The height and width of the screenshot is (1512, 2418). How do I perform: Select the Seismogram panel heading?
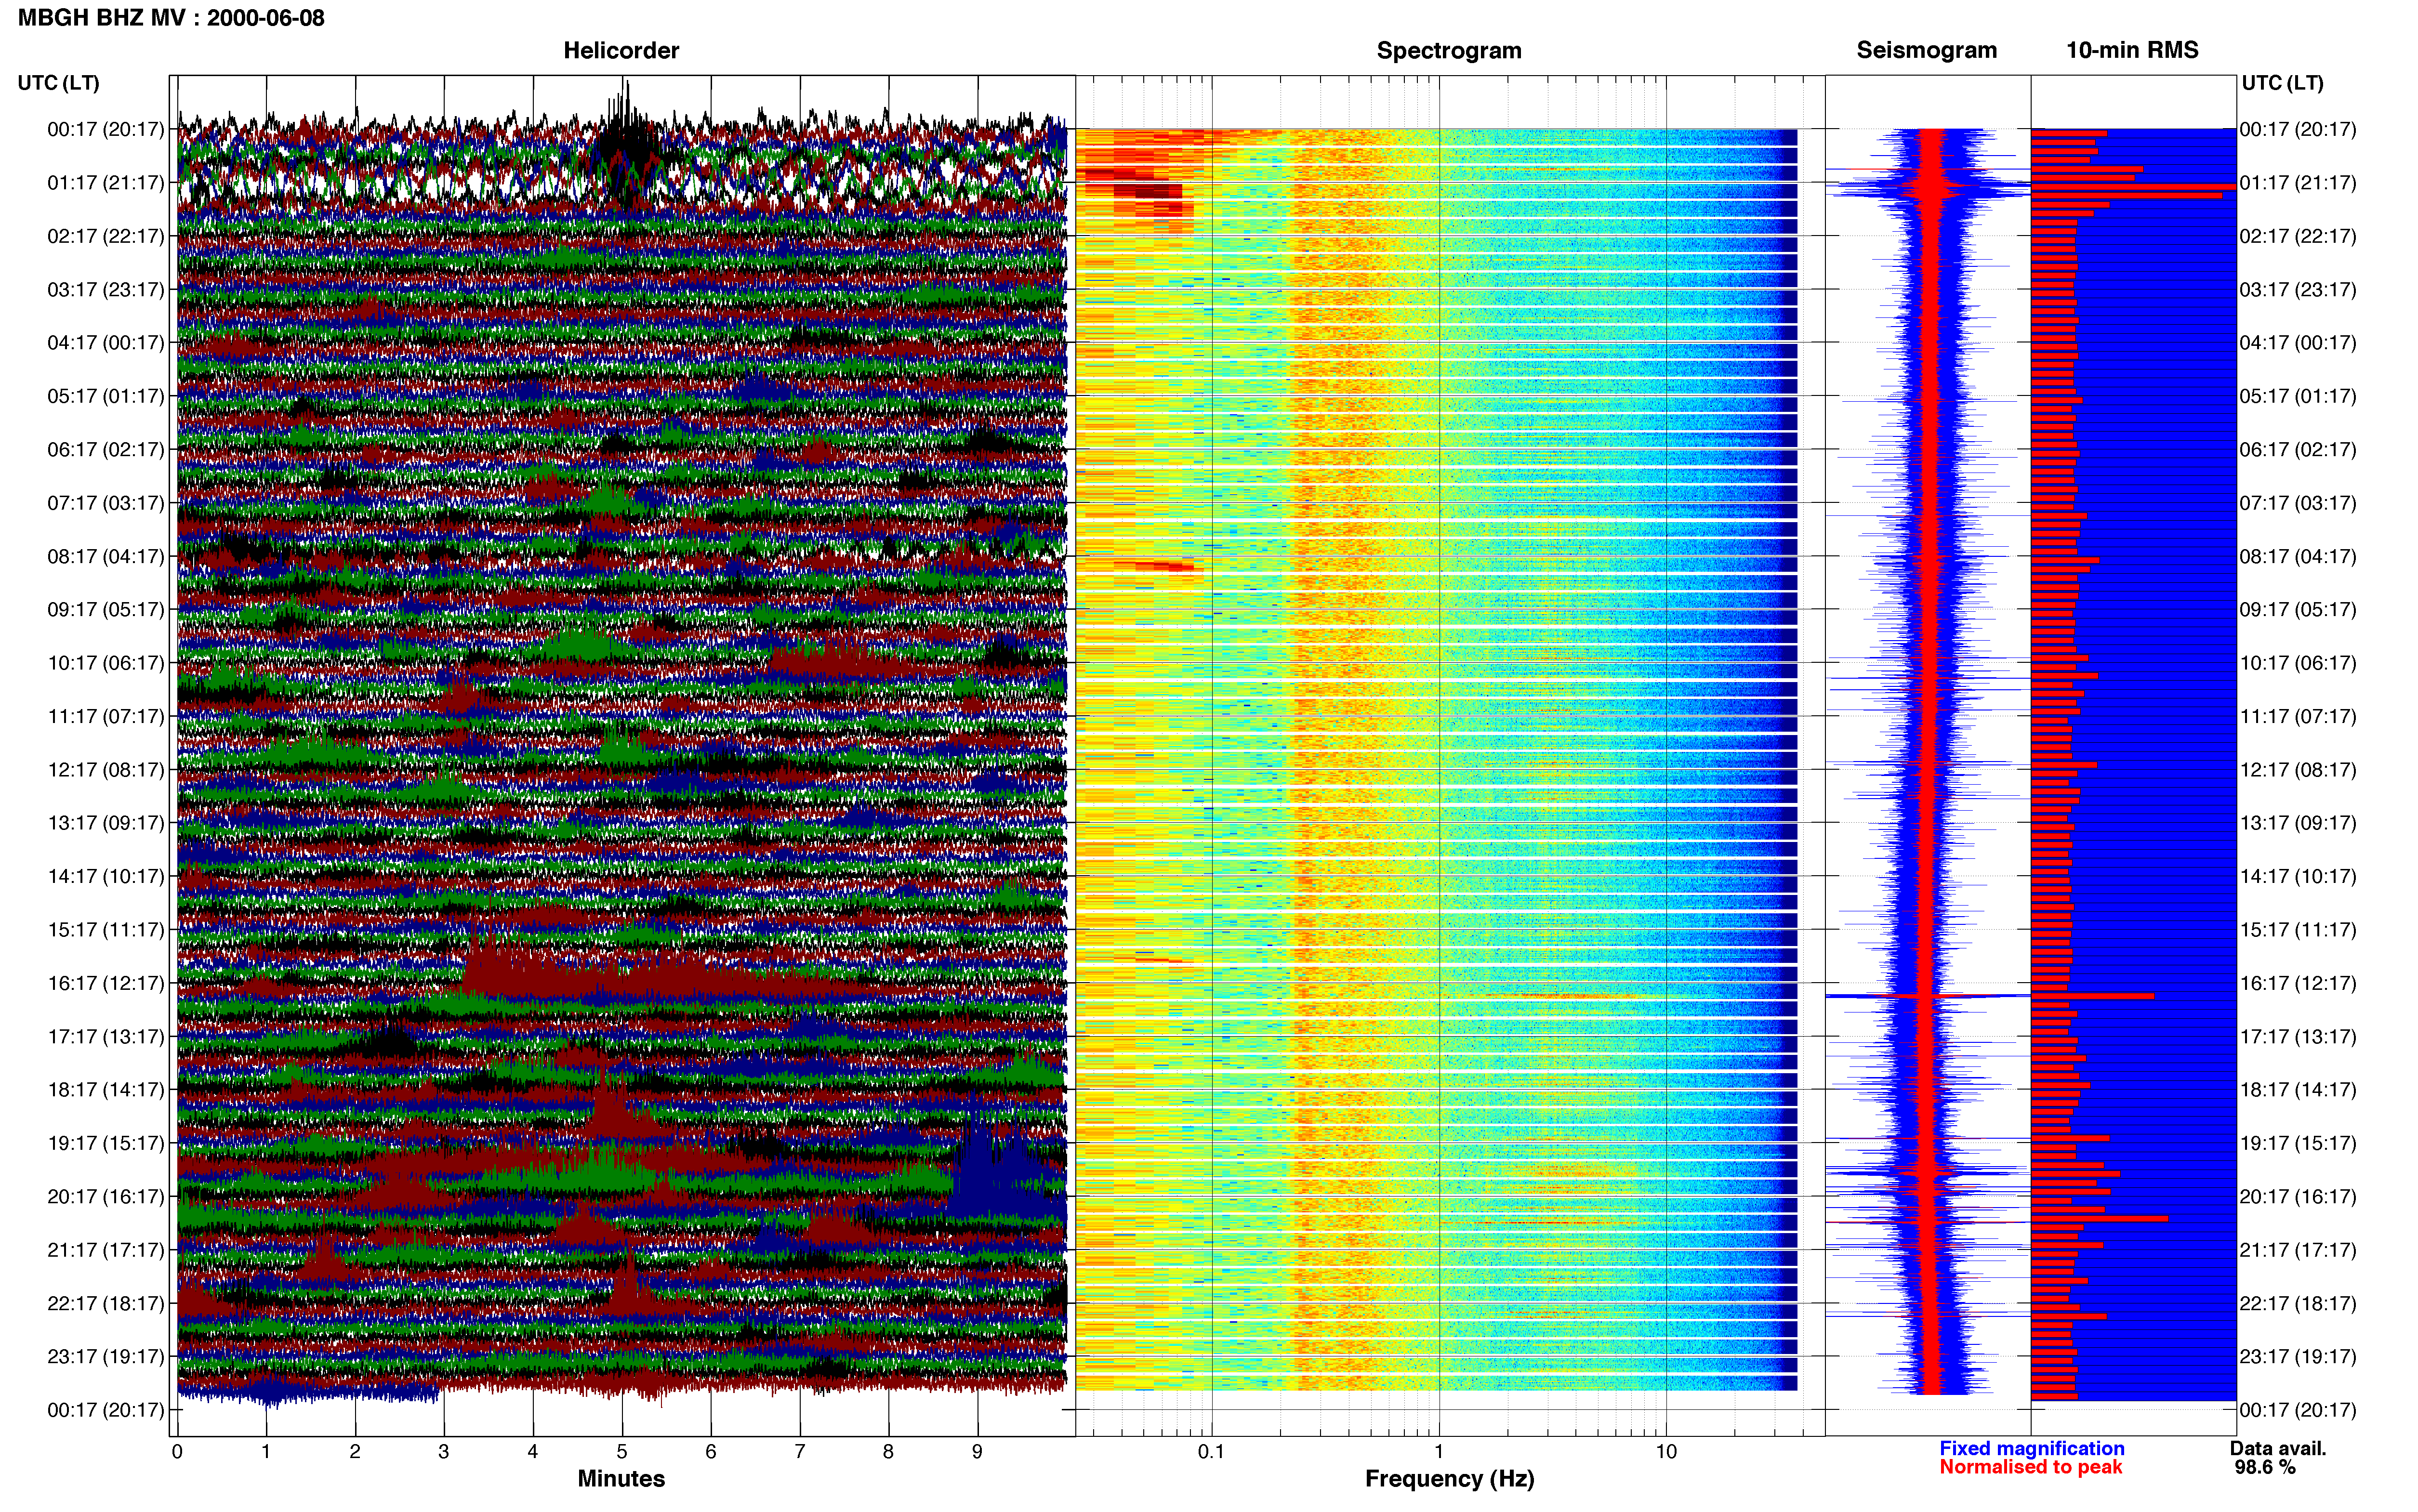point(1926,50)
